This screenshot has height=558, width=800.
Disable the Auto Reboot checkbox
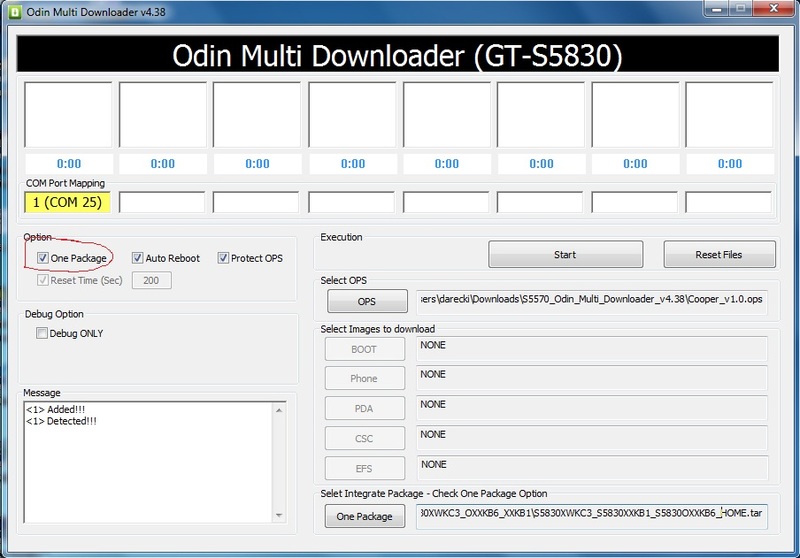[137, 258]
